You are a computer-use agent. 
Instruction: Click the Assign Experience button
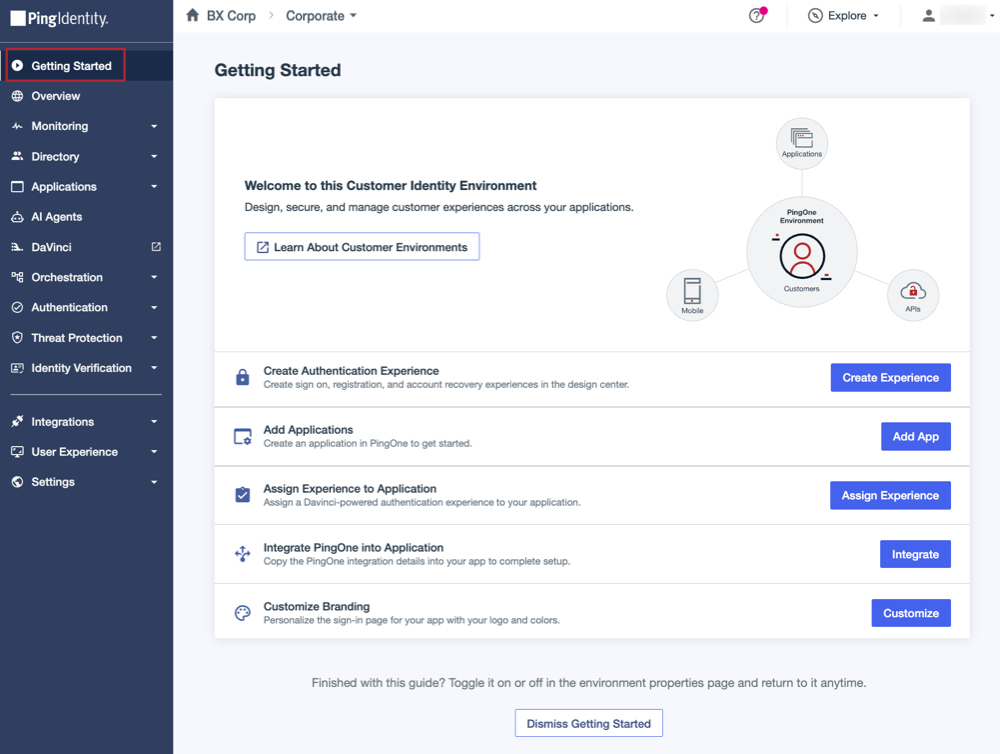pos(890,496)
